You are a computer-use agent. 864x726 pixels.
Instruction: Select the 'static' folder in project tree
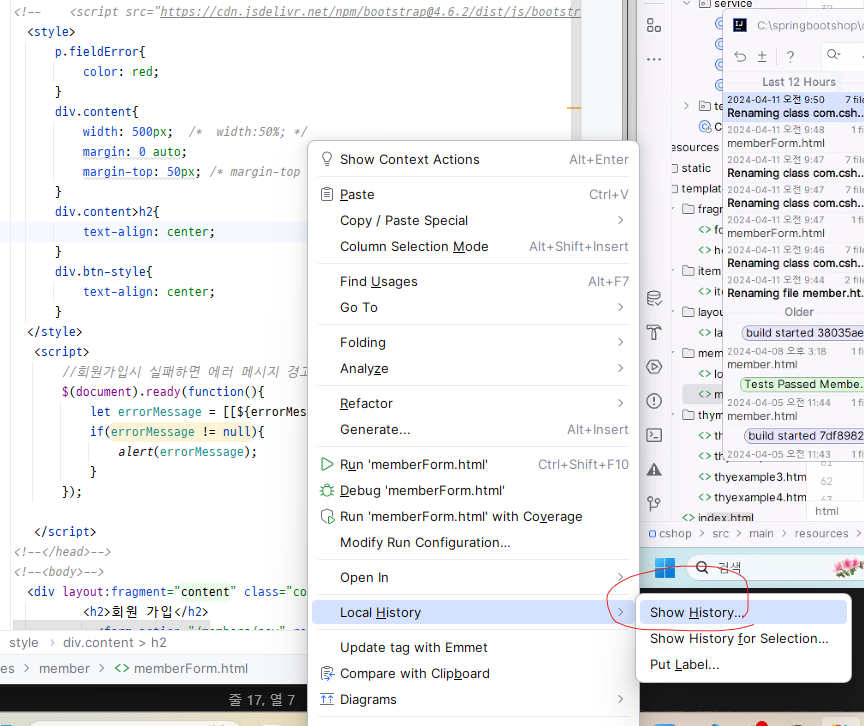pyautogui.click(x=696, y=168)
